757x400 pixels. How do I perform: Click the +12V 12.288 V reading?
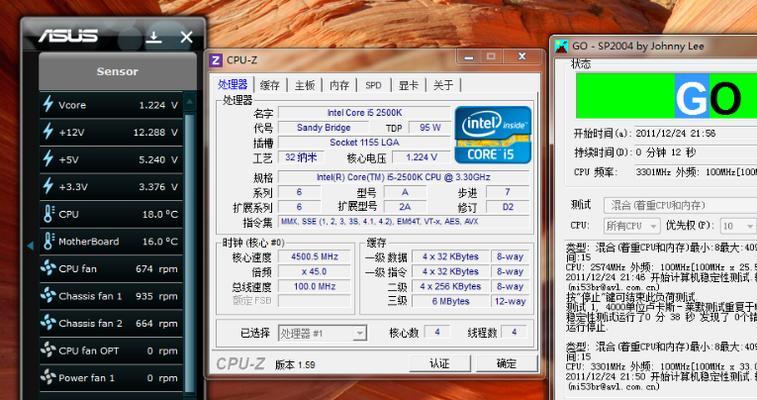155,132
